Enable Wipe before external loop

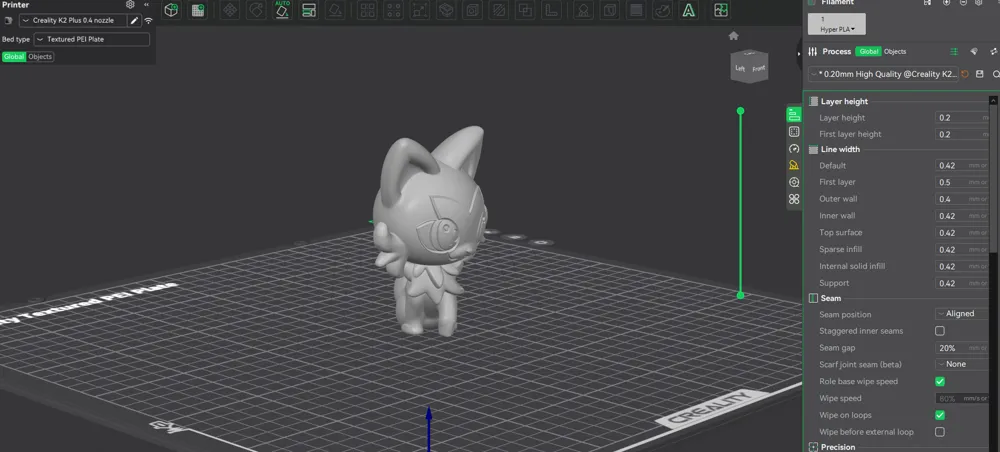939,432
